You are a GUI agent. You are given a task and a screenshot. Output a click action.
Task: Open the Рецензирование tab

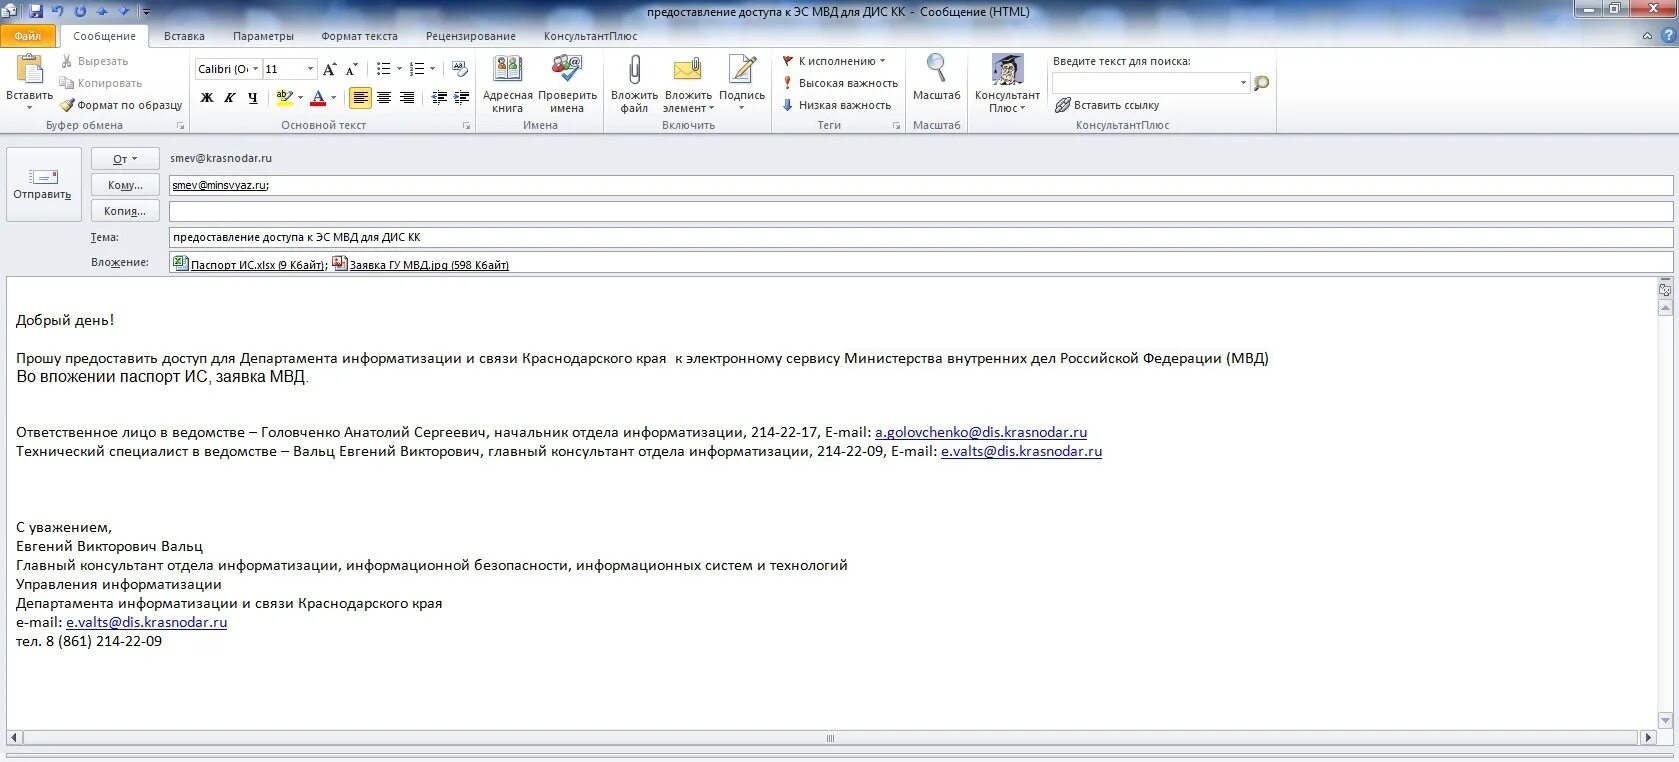point(470,36)
